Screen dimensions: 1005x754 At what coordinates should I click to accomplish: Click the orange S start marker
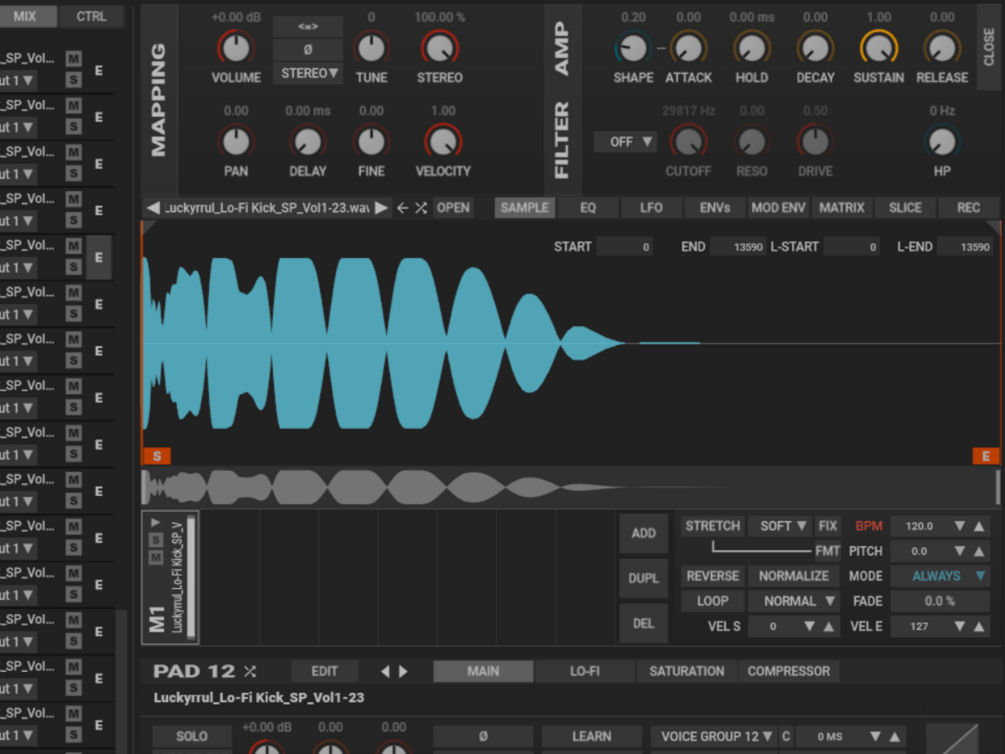coord(157,456)
